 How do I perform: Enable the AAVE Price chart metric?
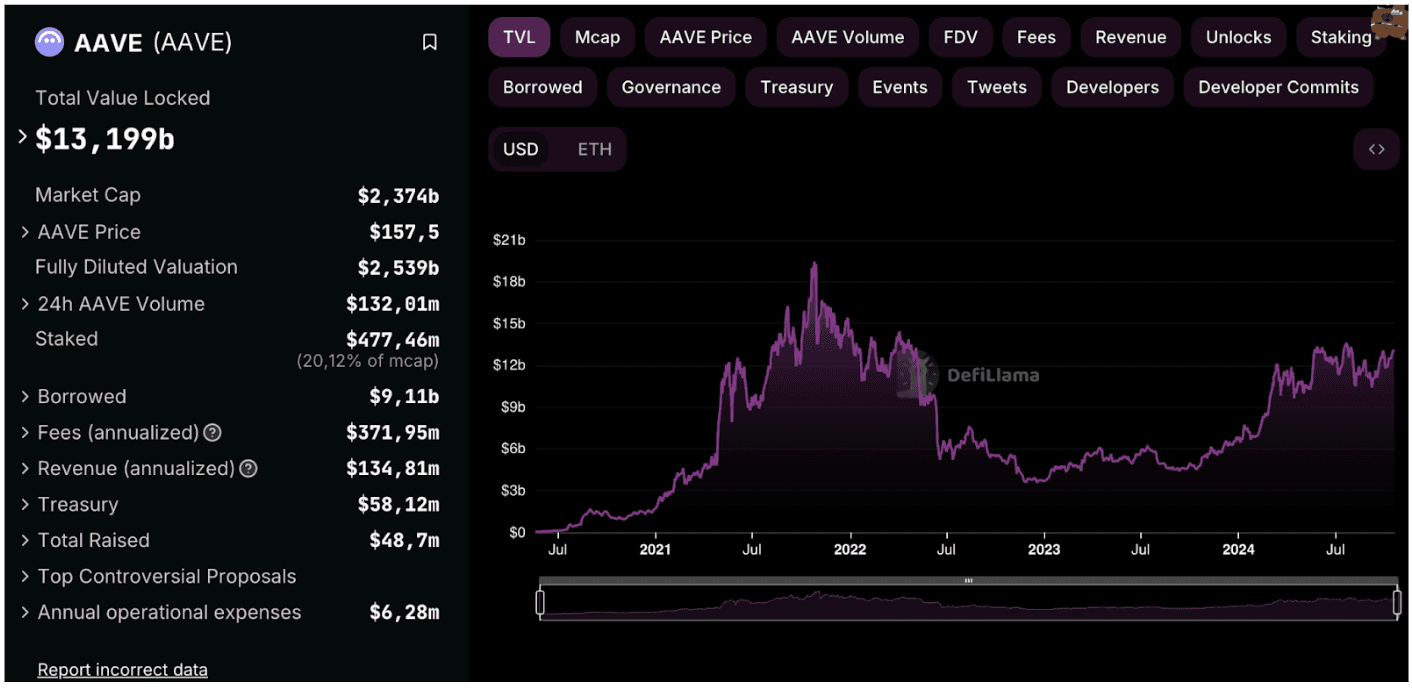pos(705,38)
